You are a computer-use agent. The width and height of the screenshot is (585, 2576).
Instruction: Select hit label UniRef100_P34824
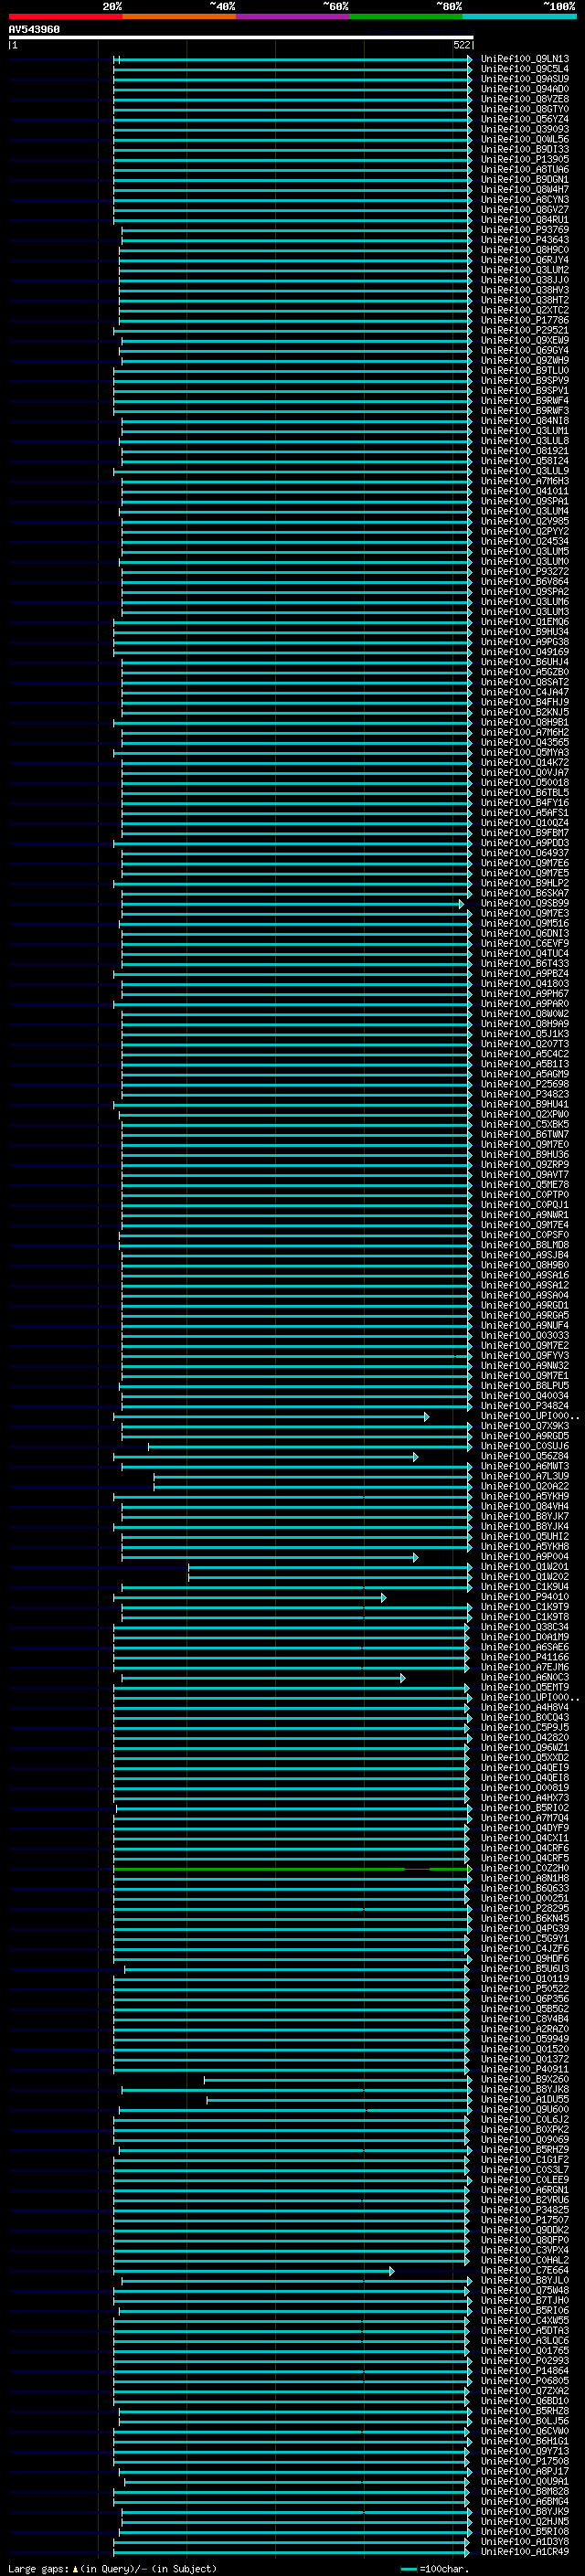525,1406
